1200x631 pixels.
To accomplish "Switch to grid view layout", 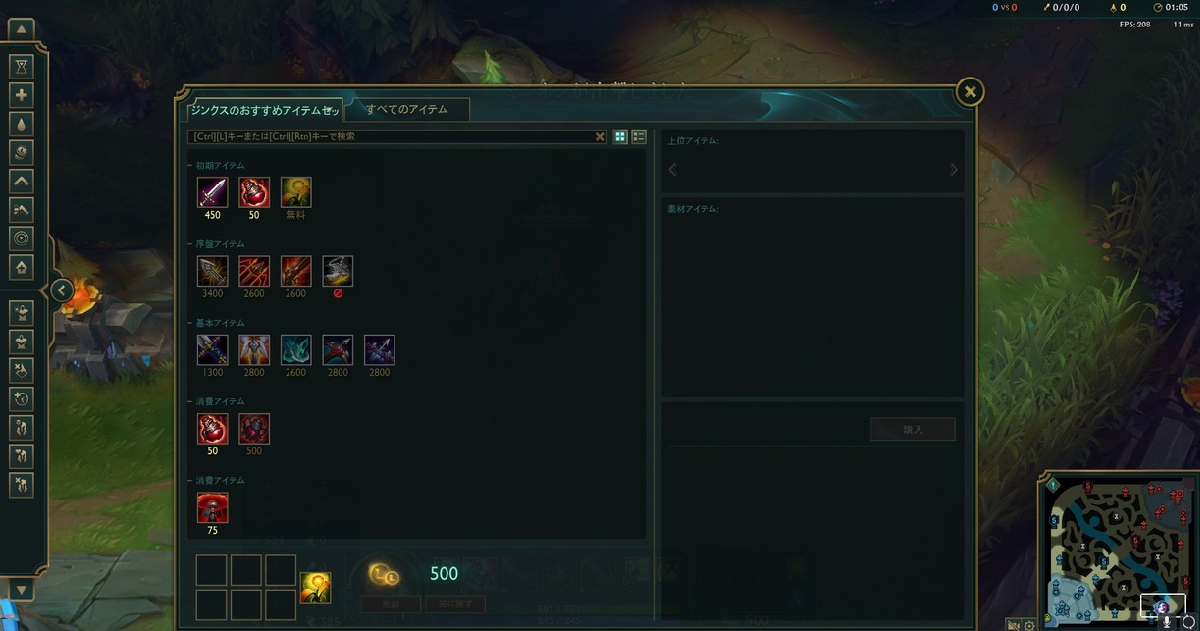I will (620, 137).
